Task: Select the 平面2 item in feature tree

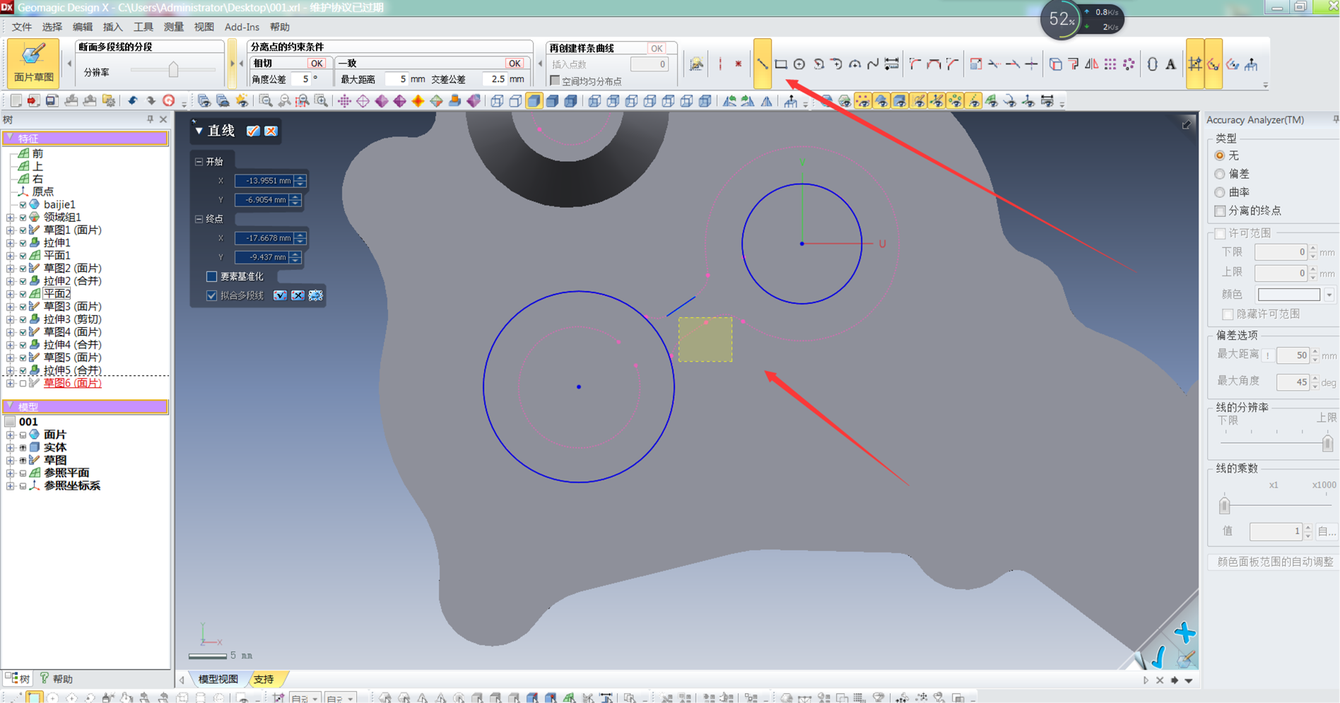Action: pyautogui.click(x=57, y=294)
